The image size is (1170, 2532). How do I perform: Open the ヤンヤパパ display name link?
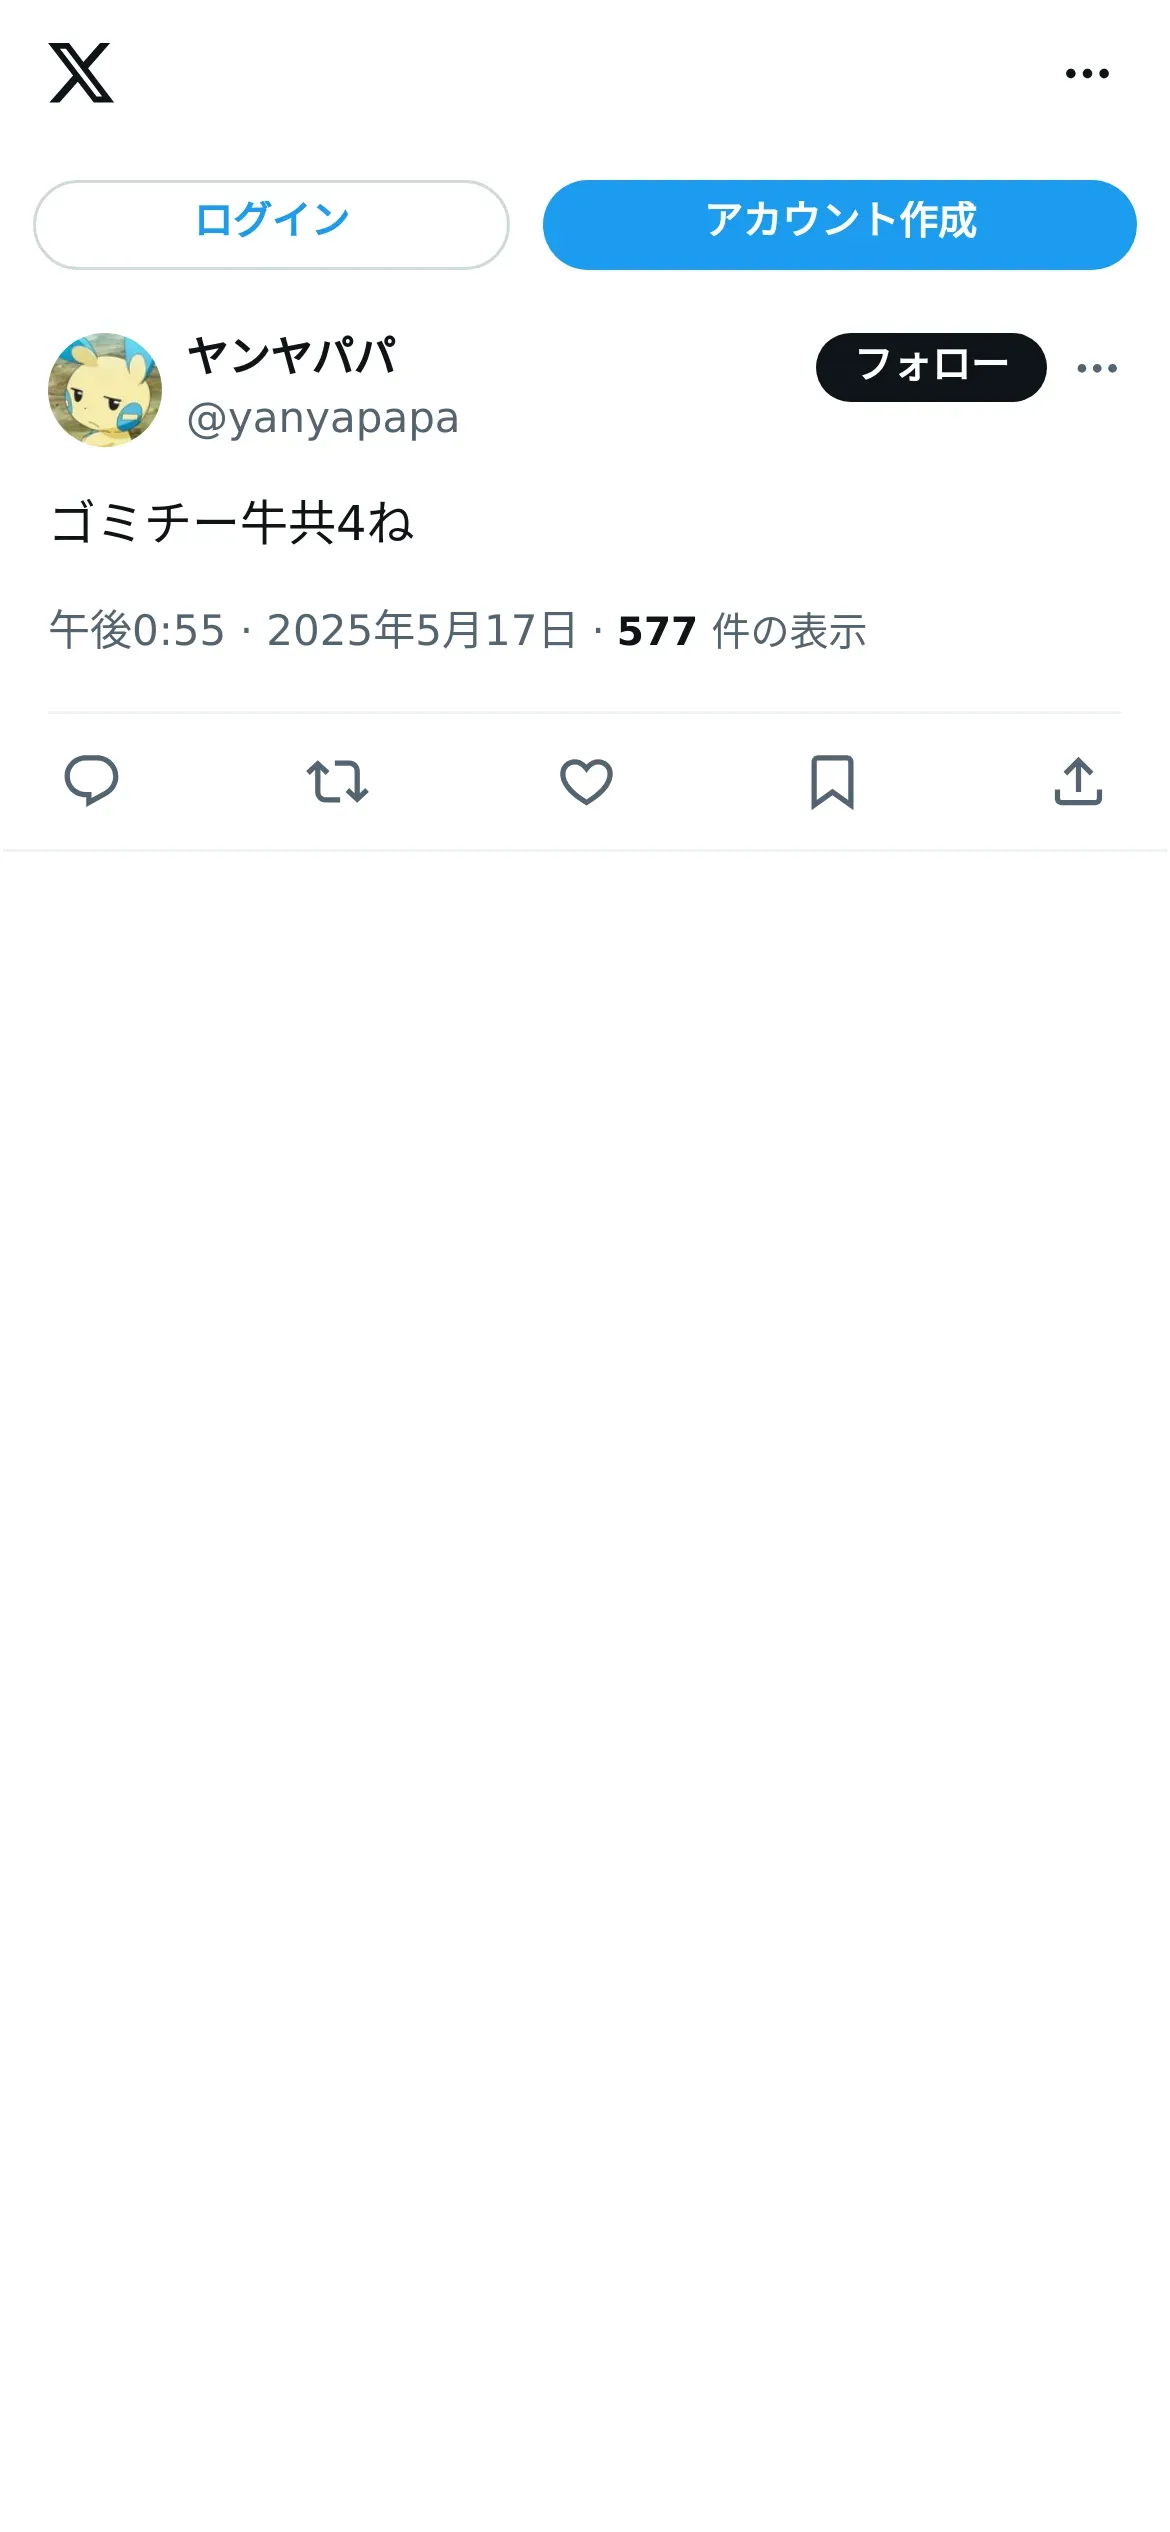coord(292,356)
